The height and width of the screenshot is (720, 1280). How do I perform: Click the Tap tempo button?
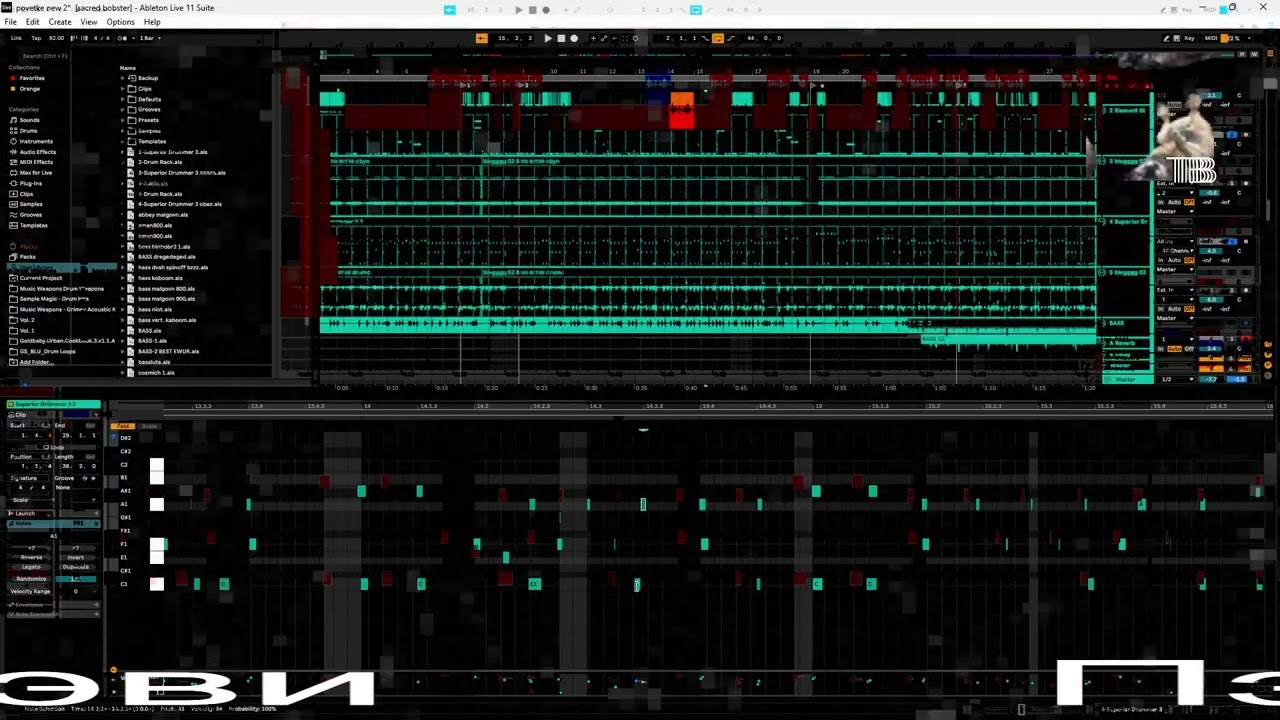tap(36, 38)
